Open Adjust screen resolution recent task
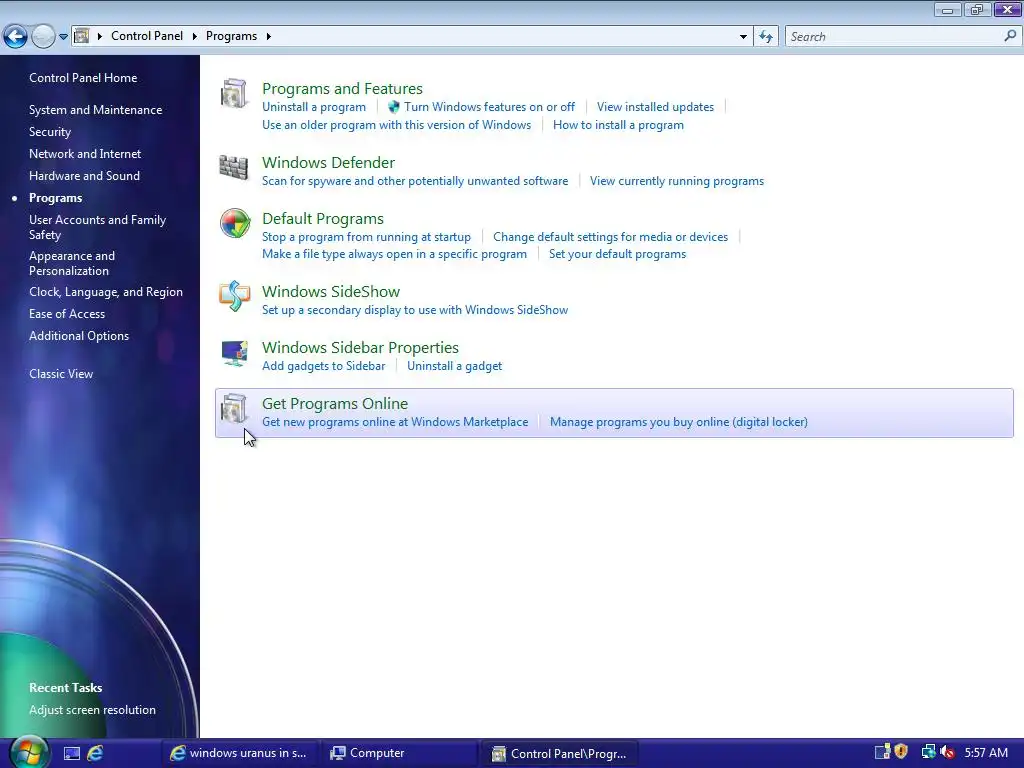 click(x=92, y=710)
